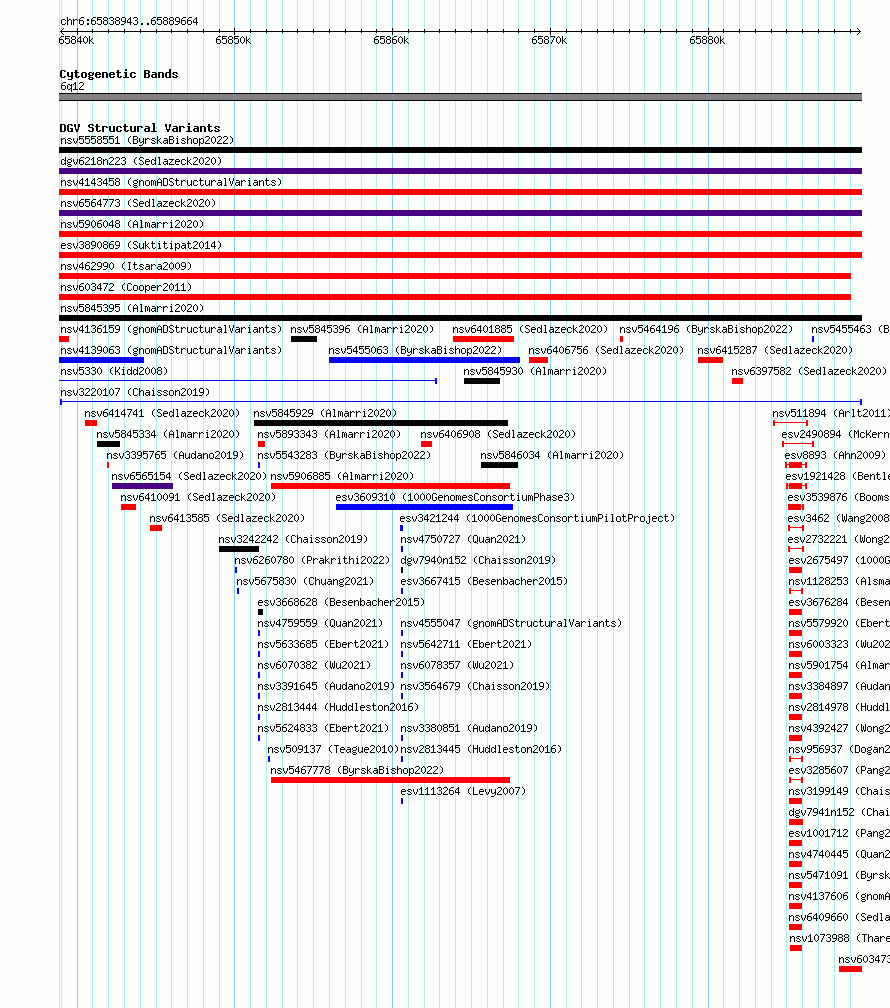
Task: Click the nsv3220107 (Chaisson2019) label
Action: tap(135, 392)
